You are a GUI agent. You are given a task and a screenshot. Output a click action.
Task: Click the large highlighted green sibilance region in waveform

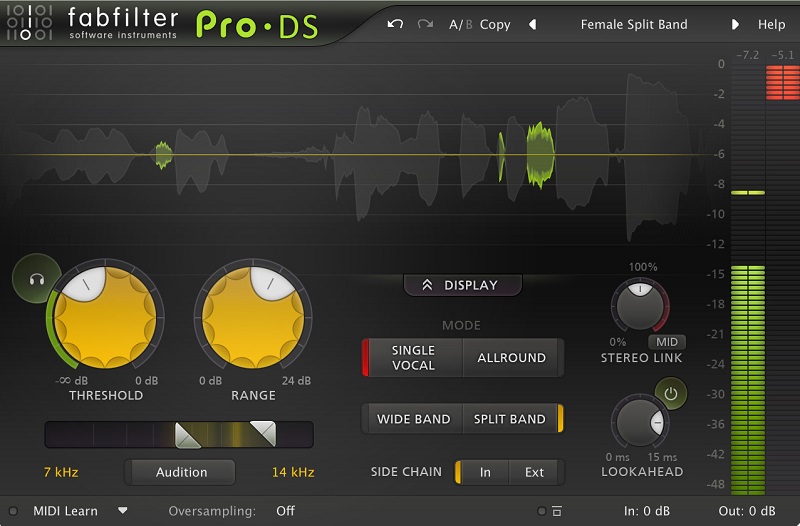(x=541, y=155)
